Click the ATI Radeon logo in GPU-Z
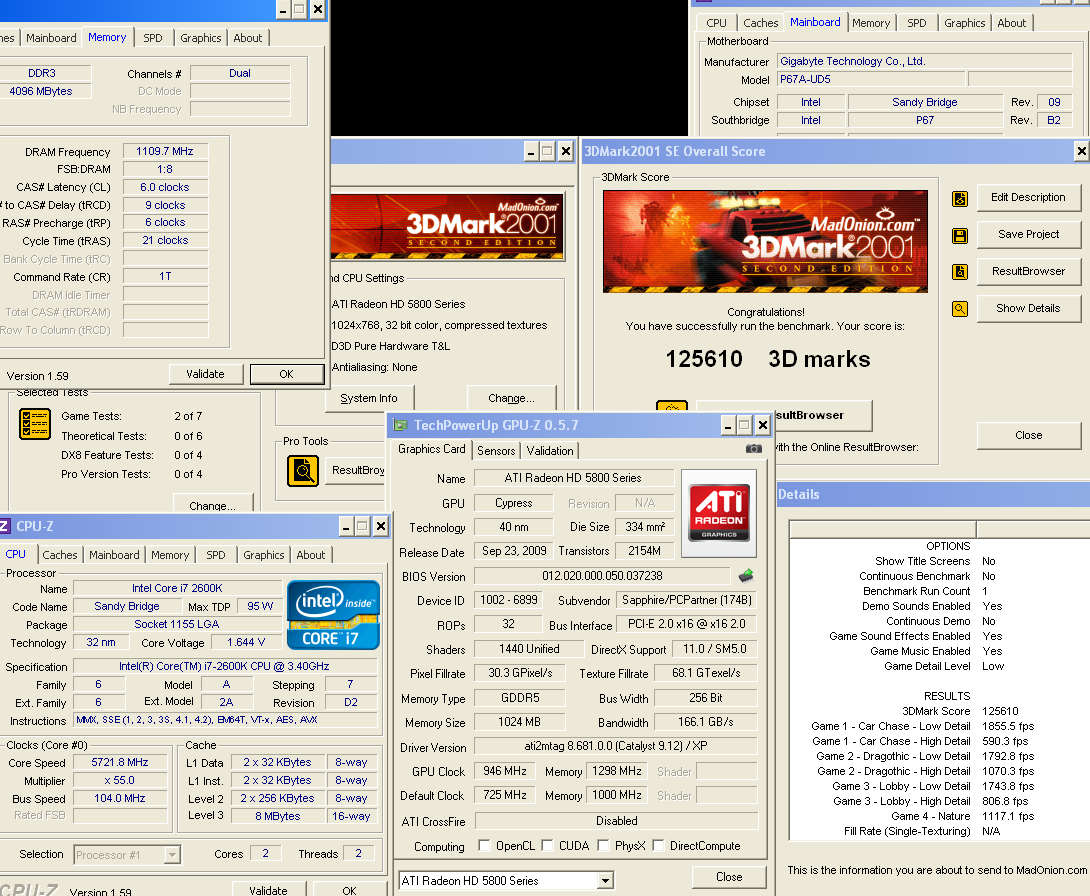The image size is (1090, 896). tap(719, 513)
